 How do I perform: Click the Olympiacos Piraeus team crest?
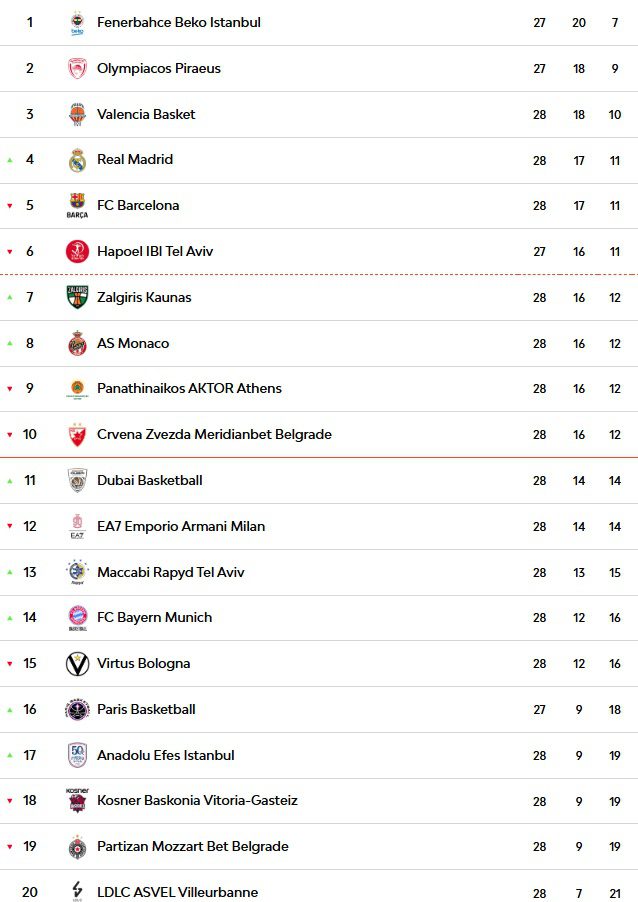click(77, 68)
